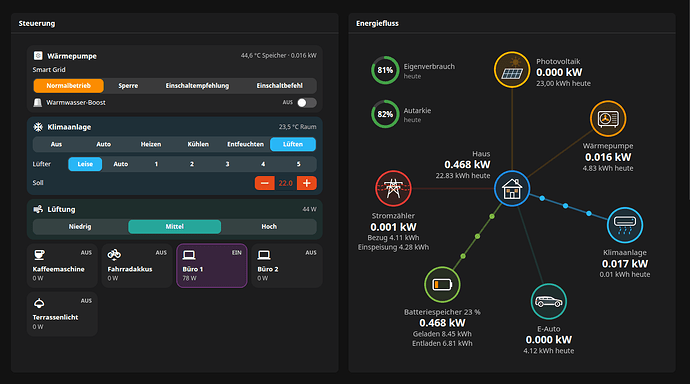Image resolution: width=690 pixels, height=384 pixels.
Task: Select the Stromzähler power pylon icon
Action: (x=393, y=188)
